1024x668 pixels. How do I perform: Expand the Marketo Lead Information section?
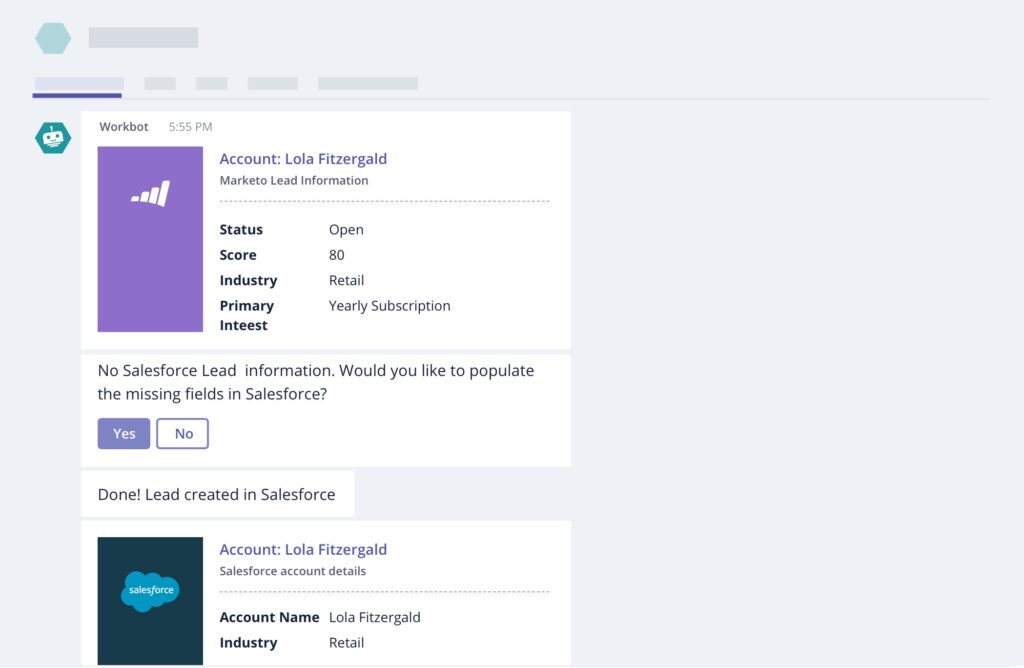point(293,180)
